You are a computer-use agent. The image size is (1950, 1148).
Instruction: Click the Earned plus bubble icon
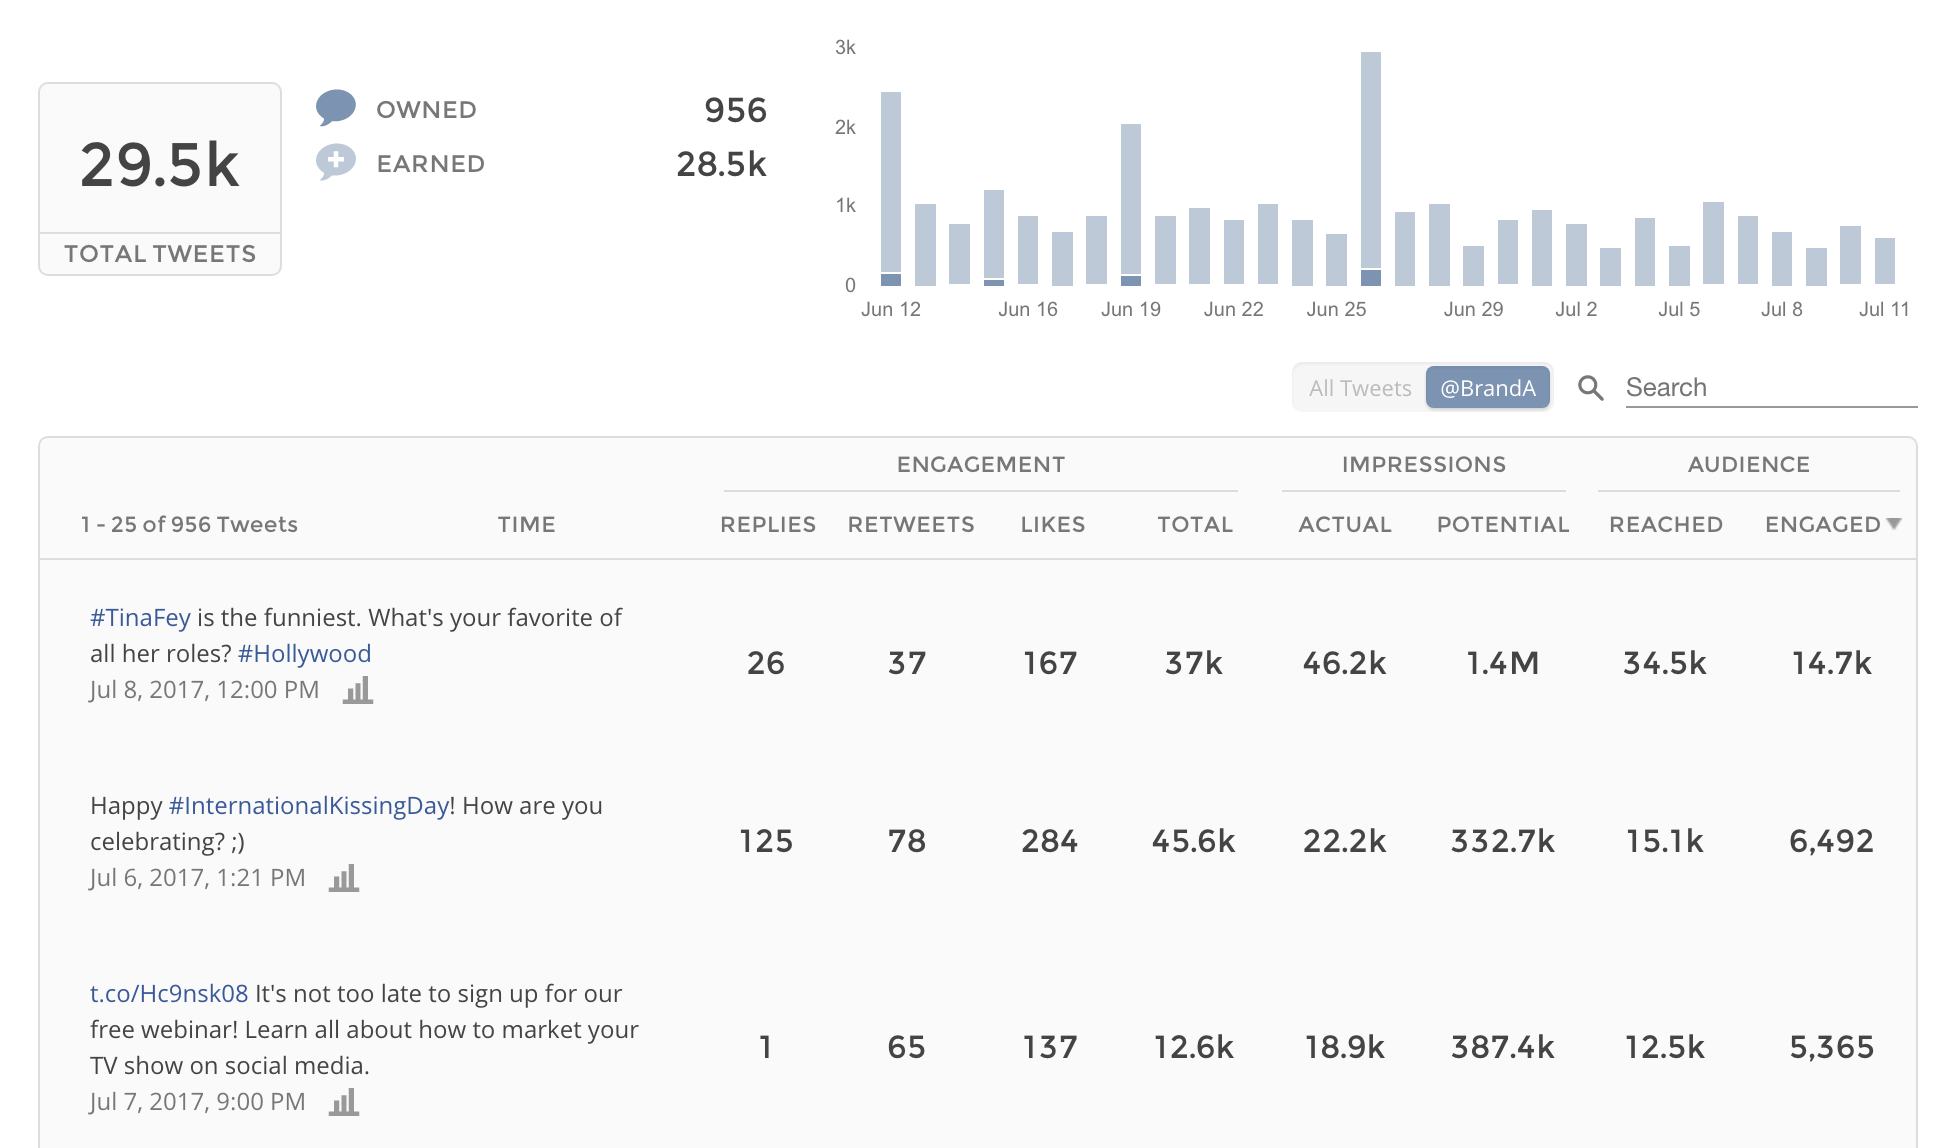(x=336, y=161)
